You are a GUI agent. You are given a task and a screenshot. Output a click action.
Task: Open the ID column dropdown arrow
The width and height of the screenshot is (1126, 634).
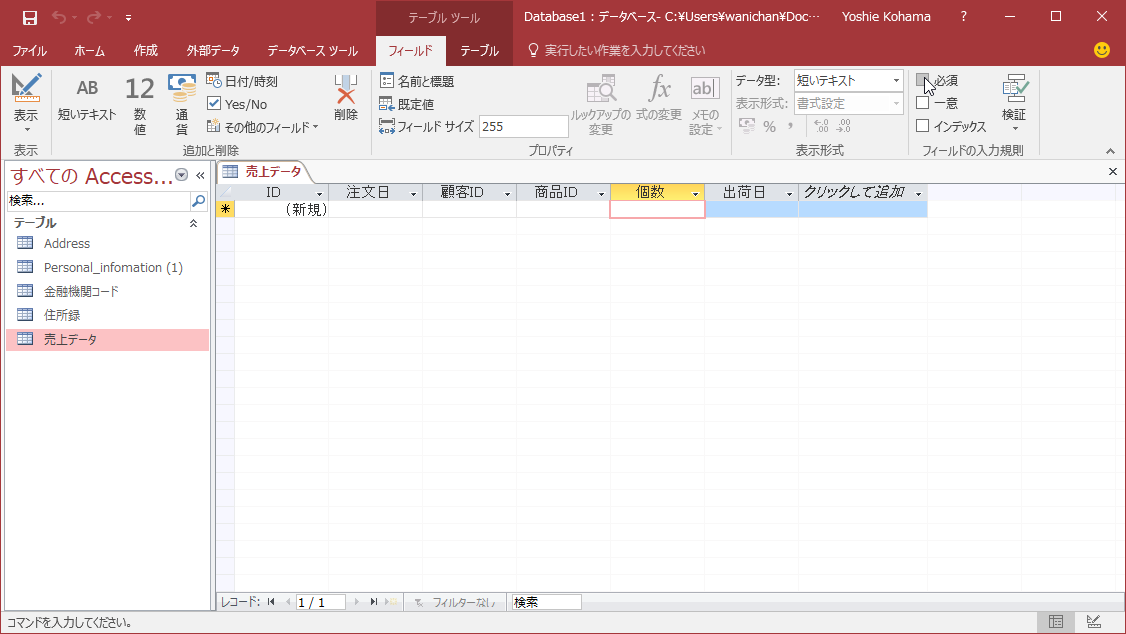(320, 193)
